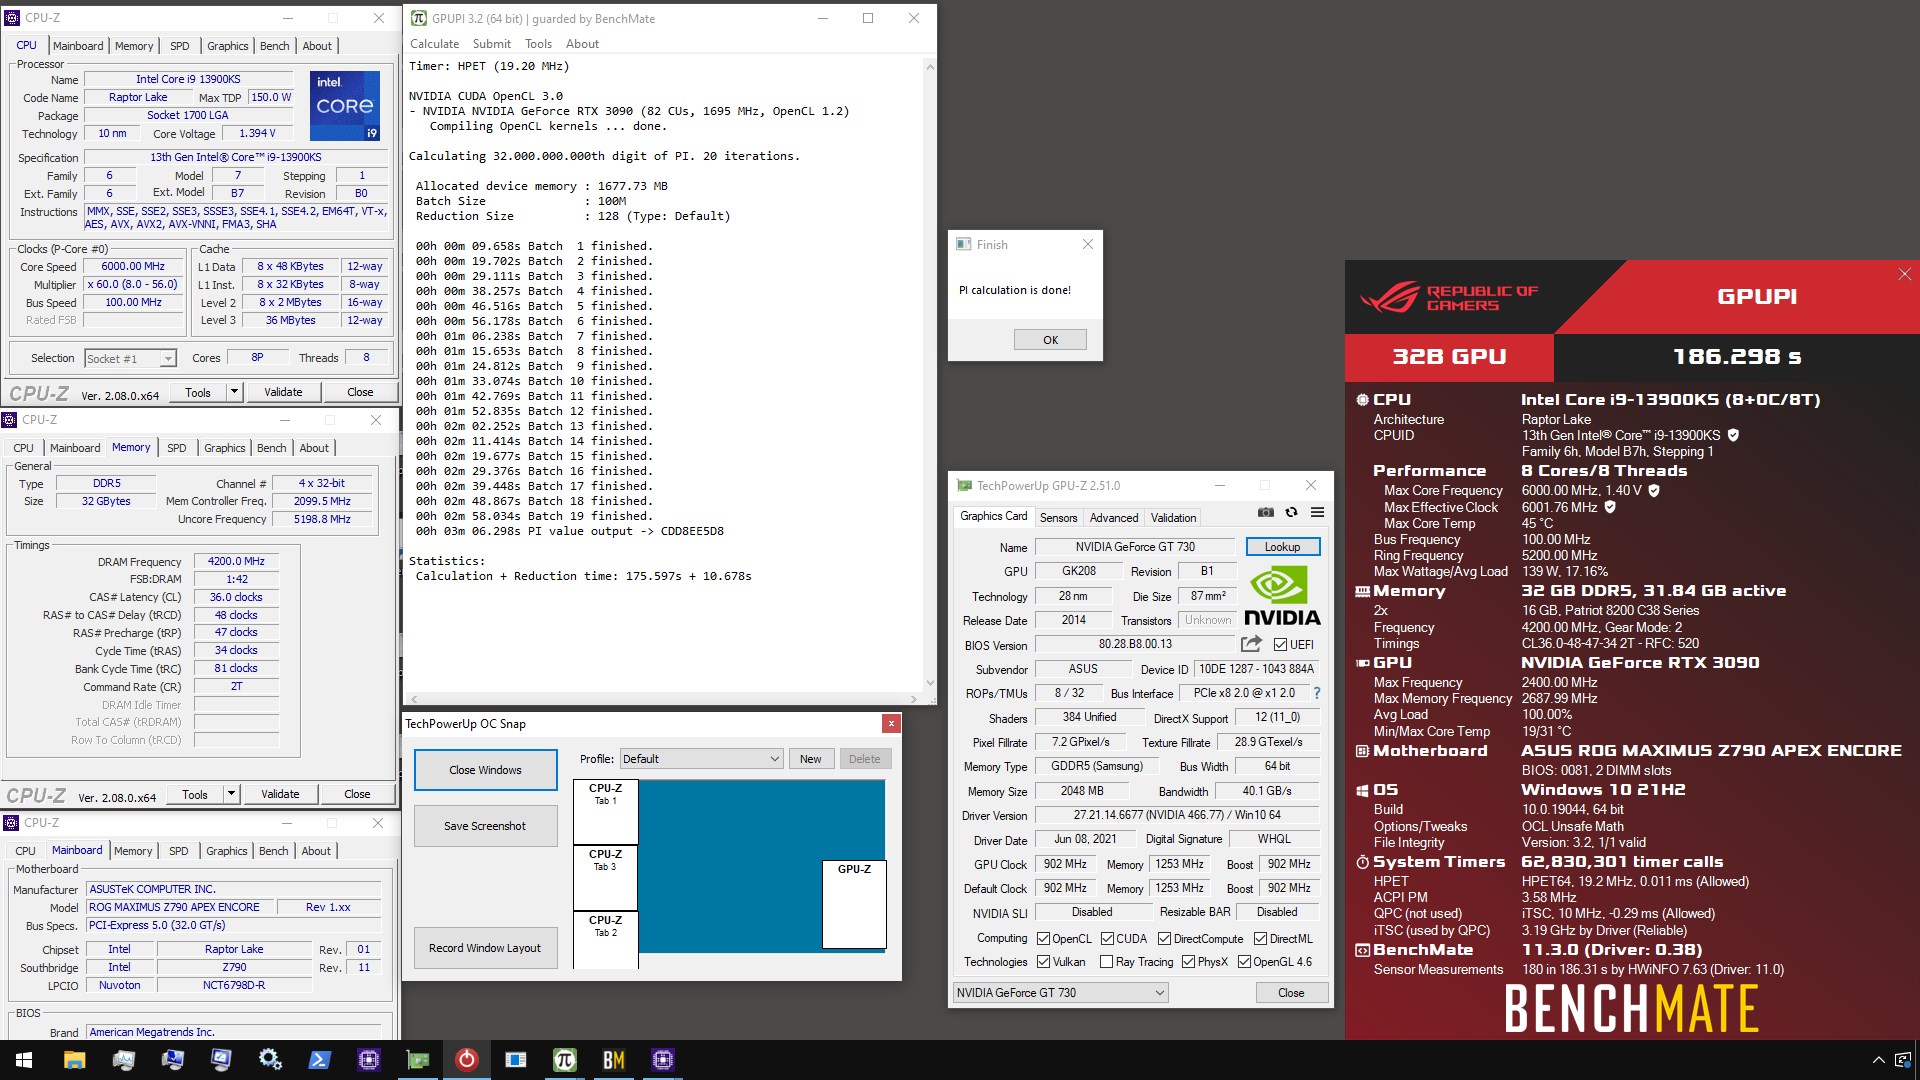
Task: Toggle the OpenCL computing checkbox
Action: pyautogui.click(x=1043, y=939)
